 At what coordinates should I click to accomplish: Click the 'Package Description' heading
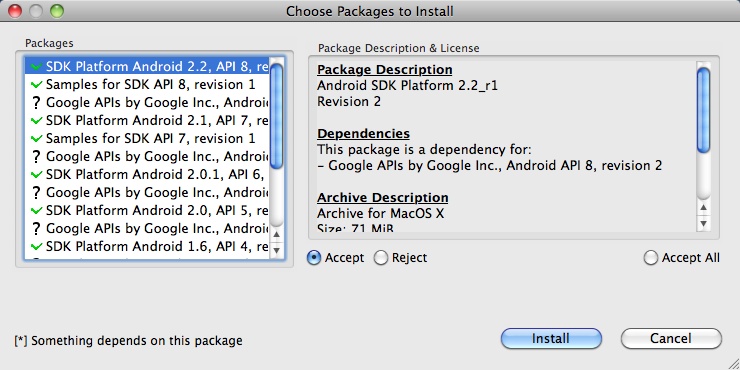tap(385, 70)
